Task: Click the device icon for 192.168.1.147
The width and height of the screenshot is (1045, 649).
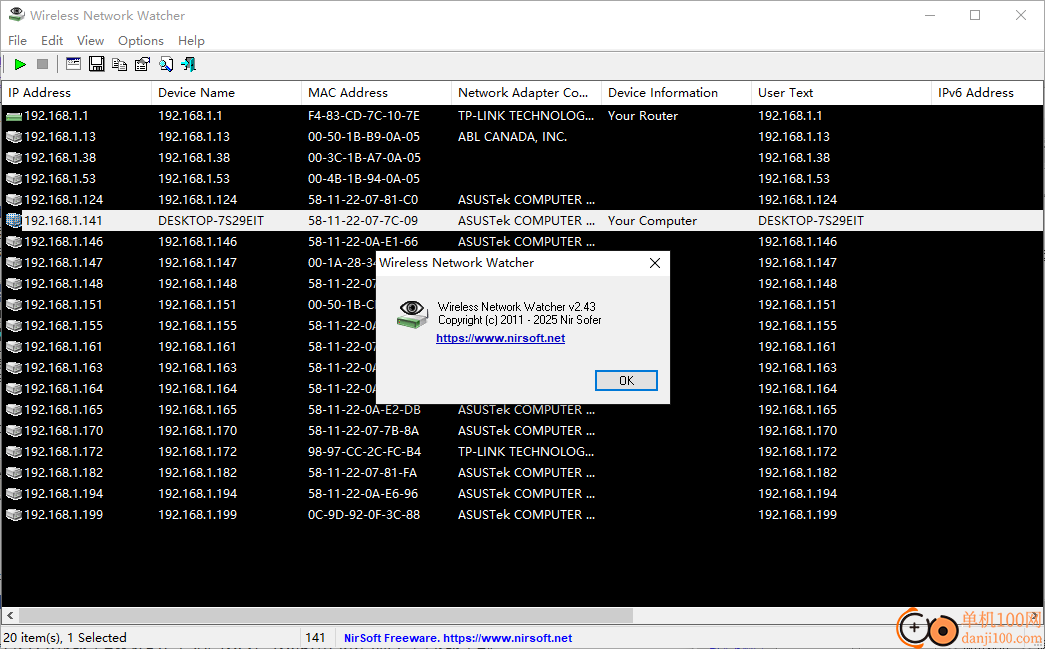Action: (x=14, y=263)
